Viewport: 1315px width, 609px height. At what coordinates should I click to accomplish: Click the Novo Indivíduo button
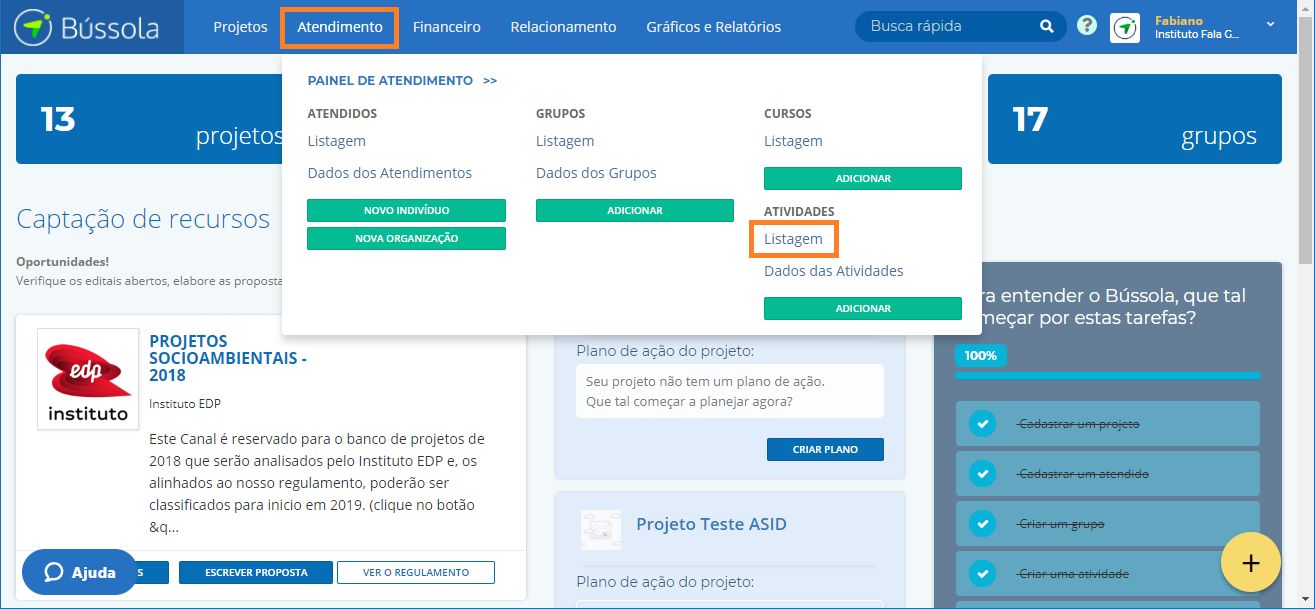coord(406,211)
